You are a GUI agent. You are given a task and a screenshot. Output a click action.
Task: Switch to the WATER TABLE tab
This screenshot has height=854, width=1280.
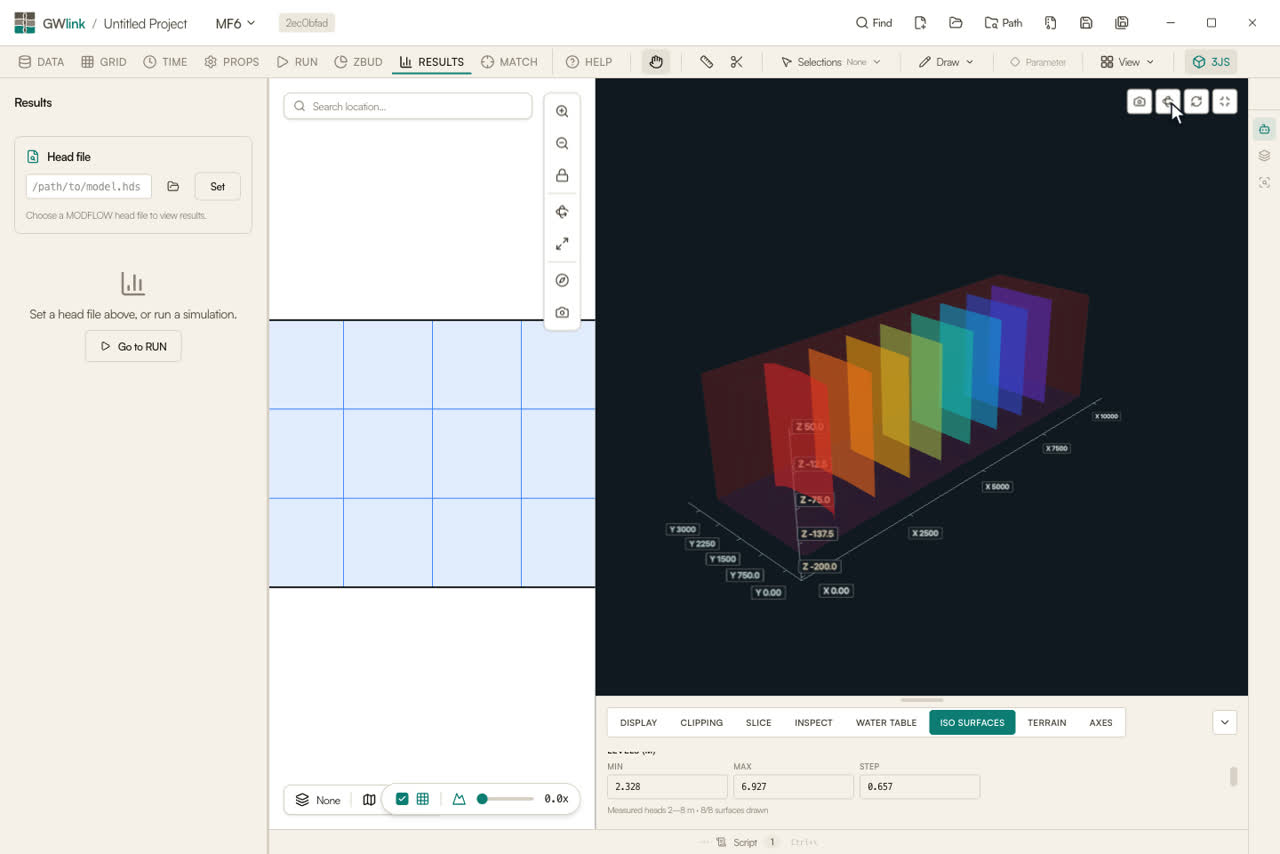coord(886,722)
